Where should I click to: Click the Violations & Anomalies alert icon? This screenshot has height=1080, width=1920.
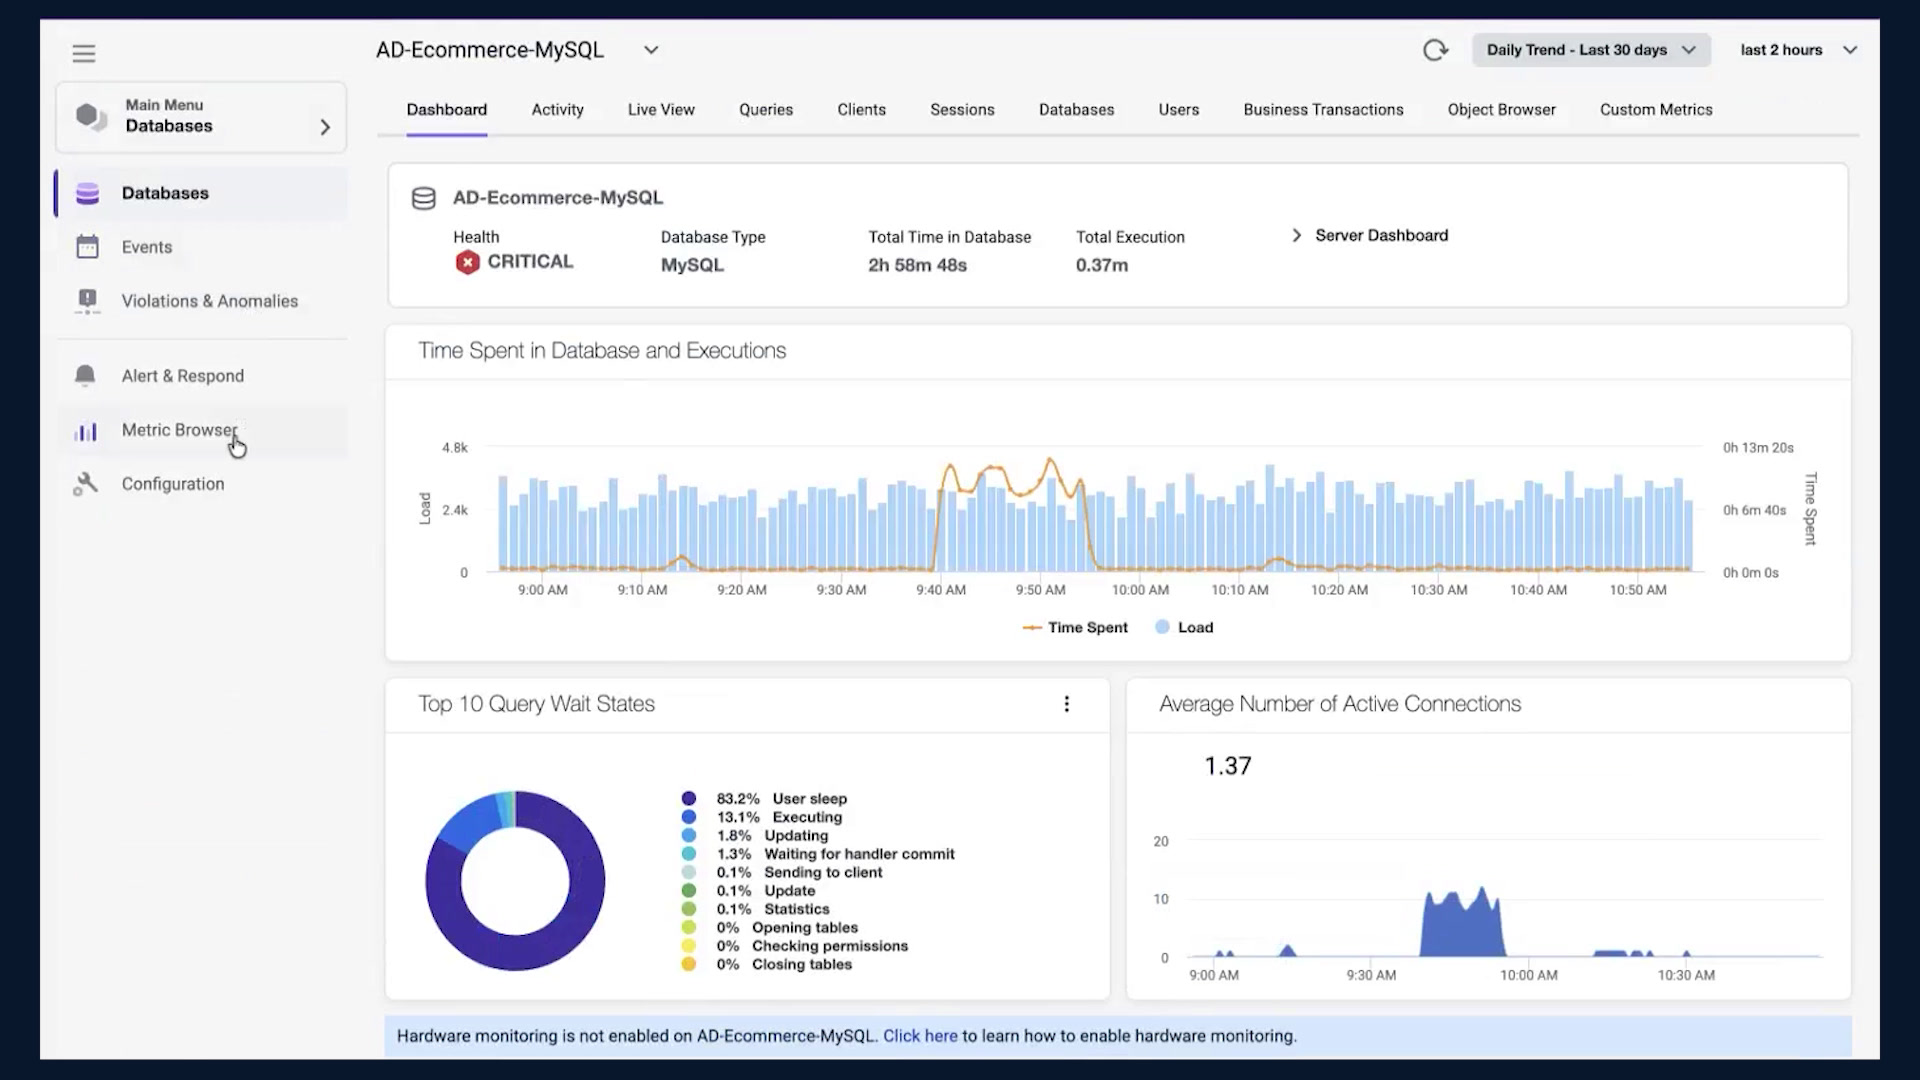pos(88,301)
